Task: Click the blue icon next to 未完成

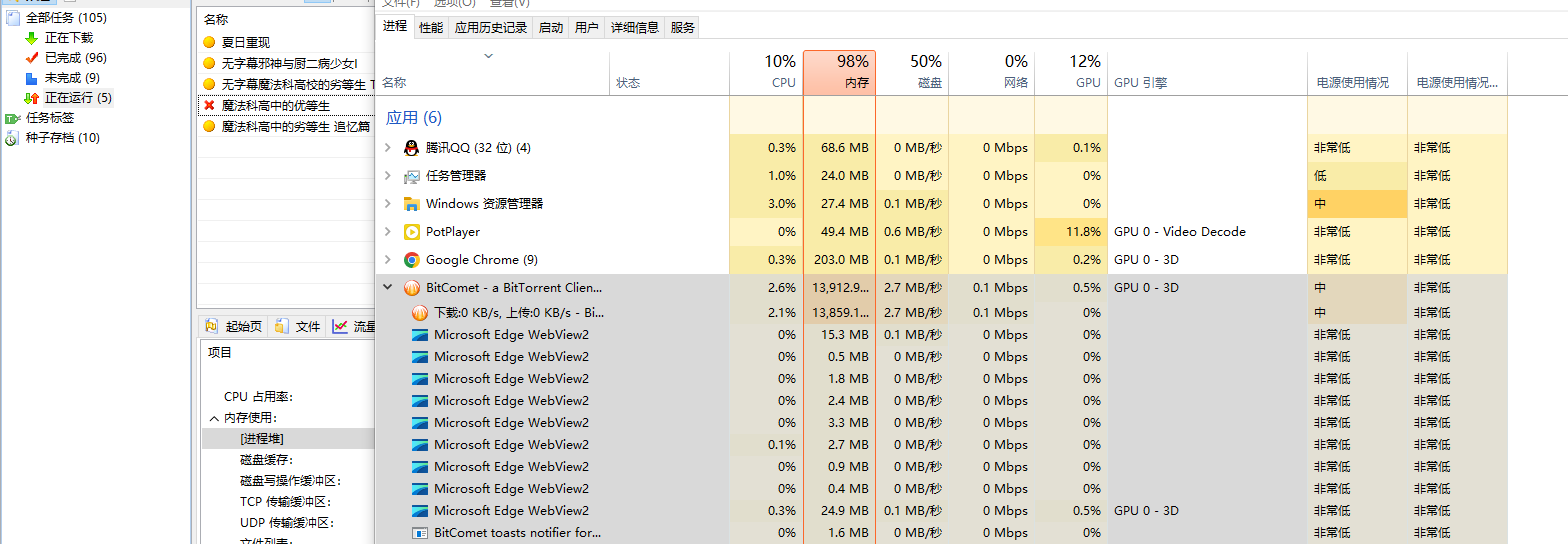Action: click(32, 78)
